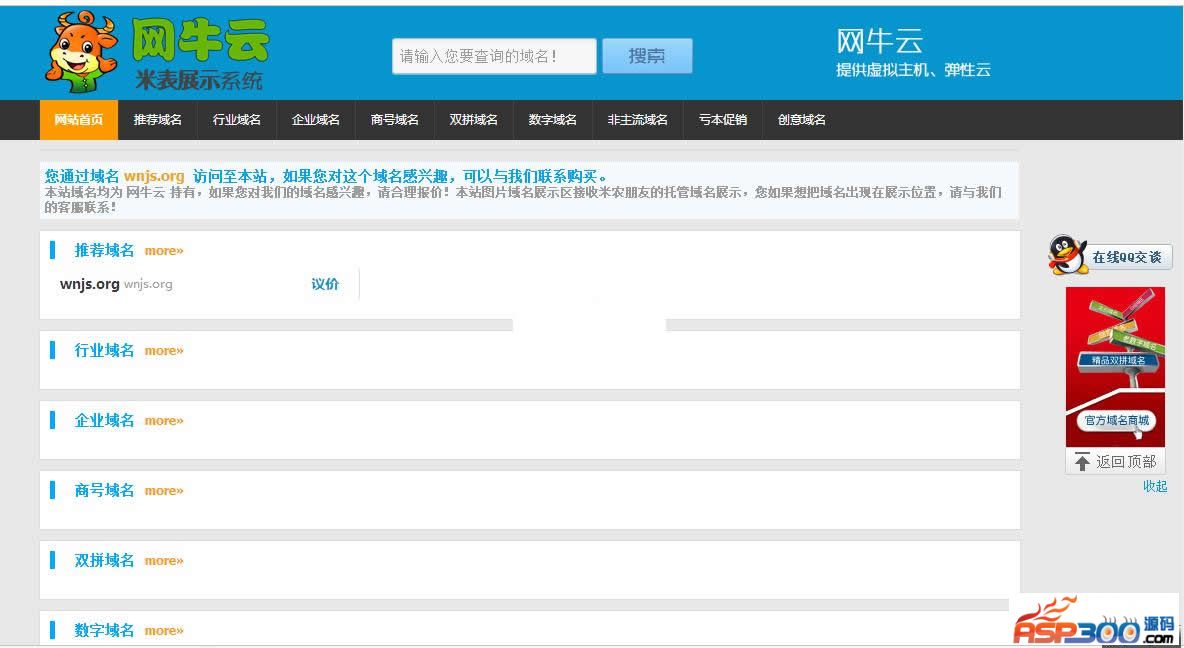Click more» beside 推荐域名 heading
This screenshot has height=648, width=1184.
[164, 251]
